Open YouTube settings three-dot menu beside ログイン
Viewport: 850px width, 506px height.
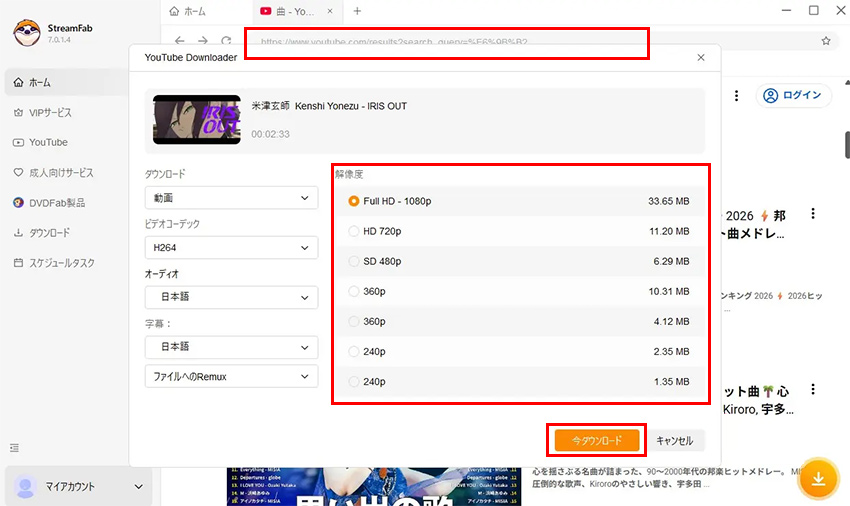736,95
